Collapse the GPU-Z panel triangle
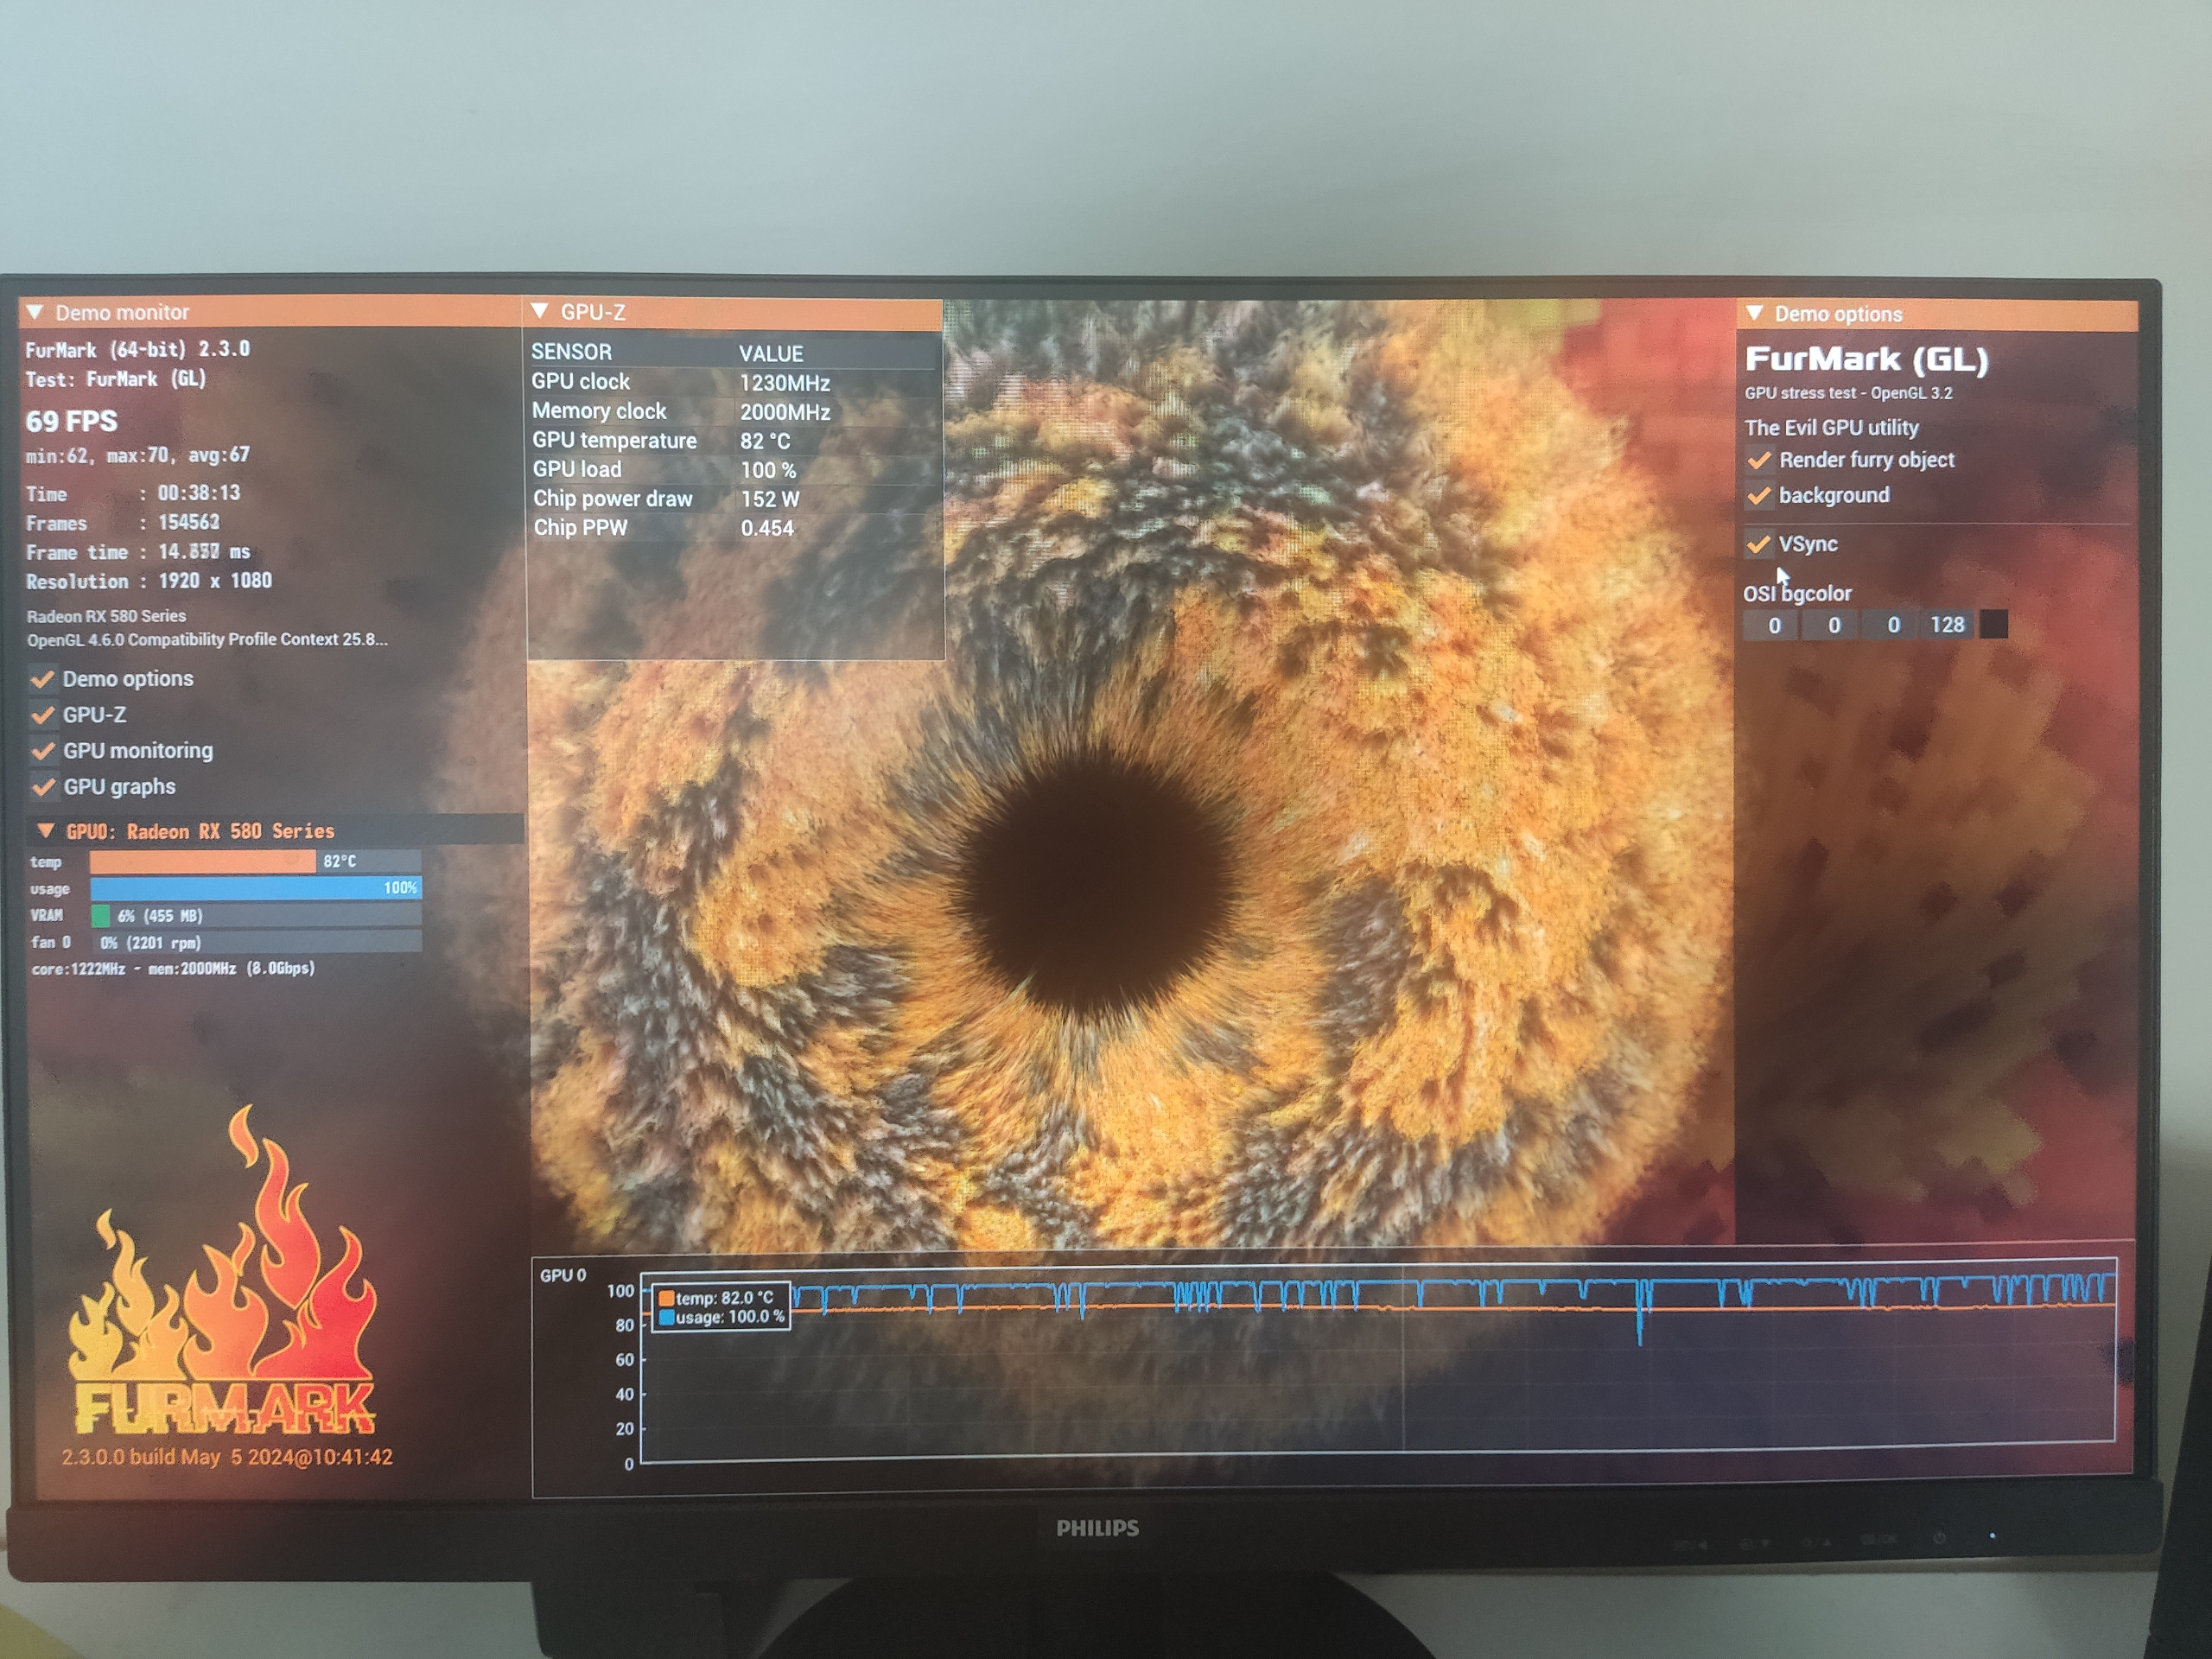Screen dimensions: 2212x1659 [x=540, y=311]
